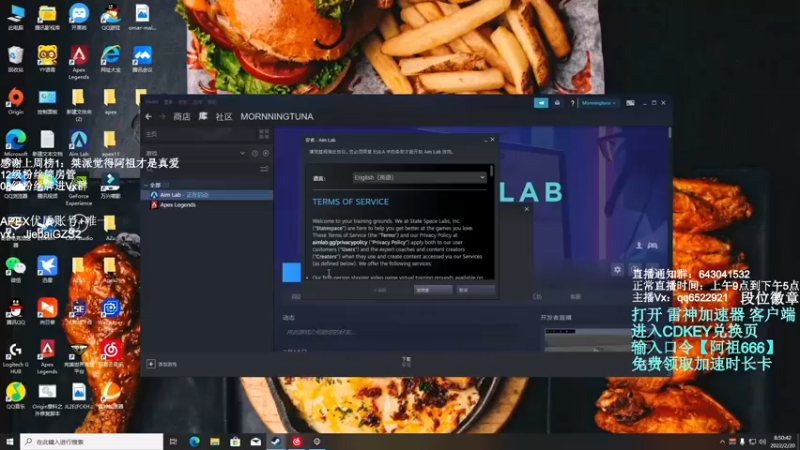This screenshot has width=800, height=450.
Task: Switch Steam to Big Picture mode icon
Action: (x=631, y=103)
